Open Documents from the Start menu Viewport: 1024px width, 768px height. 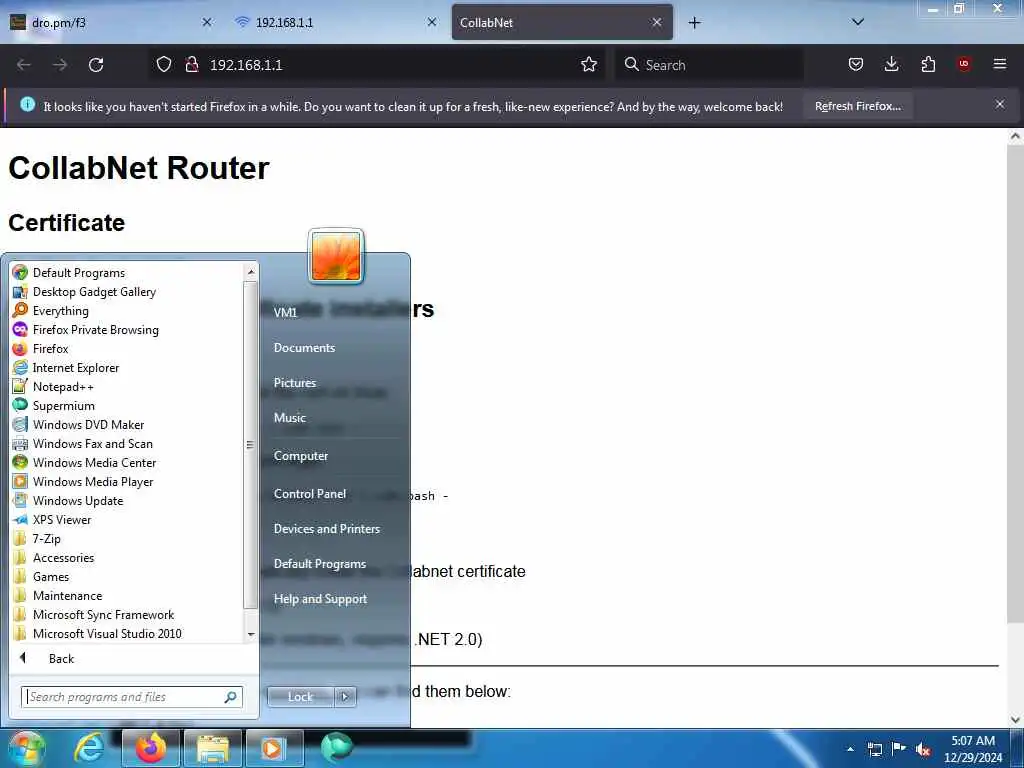click(x=304, y=347)
